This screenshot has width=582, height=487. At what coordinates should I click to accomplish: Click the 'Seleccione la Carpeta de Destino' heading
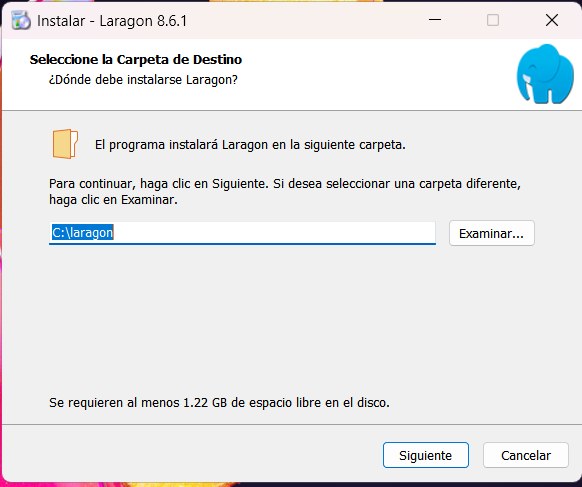pos(136,59)
